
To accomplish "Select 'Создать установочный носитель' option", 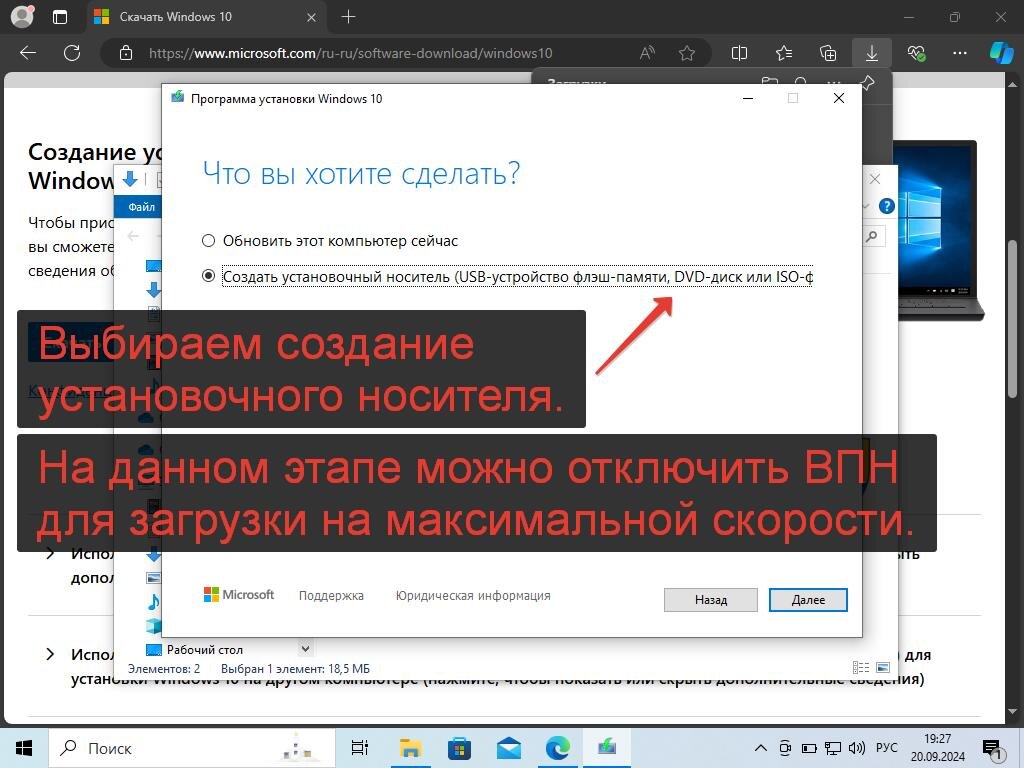I will pos(507,276).
